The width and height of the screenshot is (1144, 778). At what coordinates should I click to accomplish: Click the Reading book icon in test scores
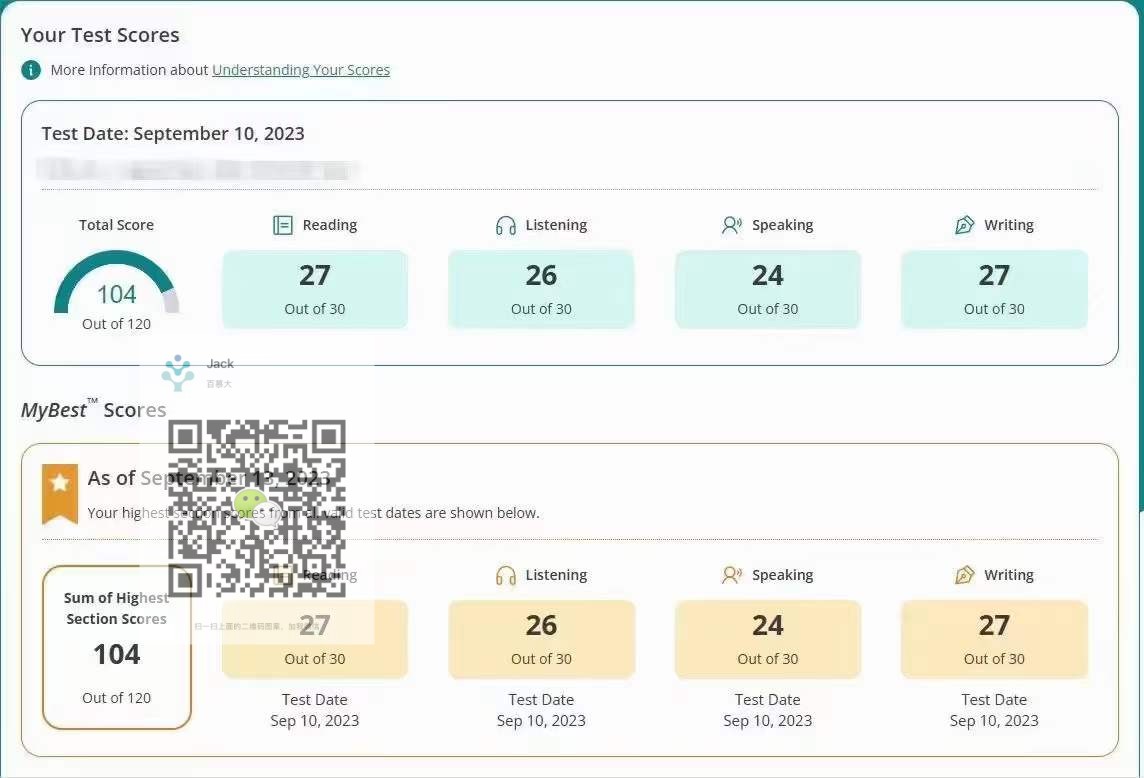282,225
